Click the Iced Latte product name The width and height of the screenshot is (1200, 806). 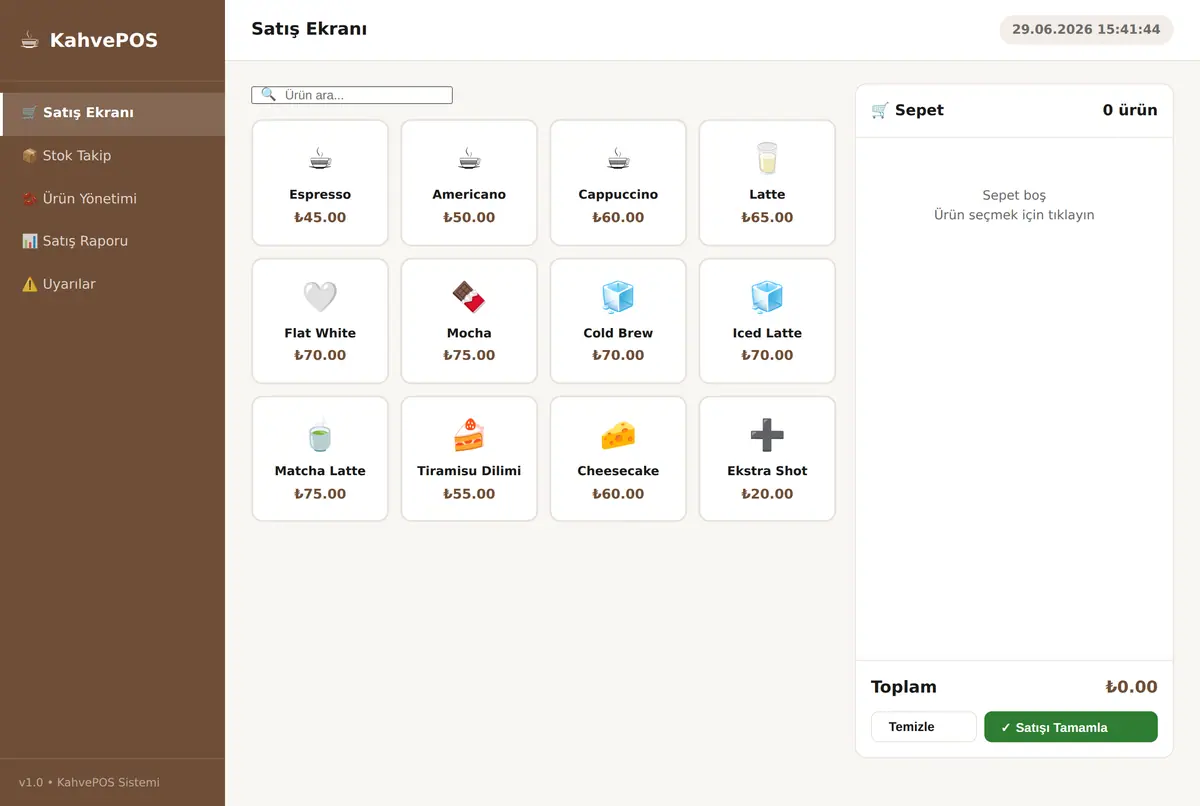[767, 333]
